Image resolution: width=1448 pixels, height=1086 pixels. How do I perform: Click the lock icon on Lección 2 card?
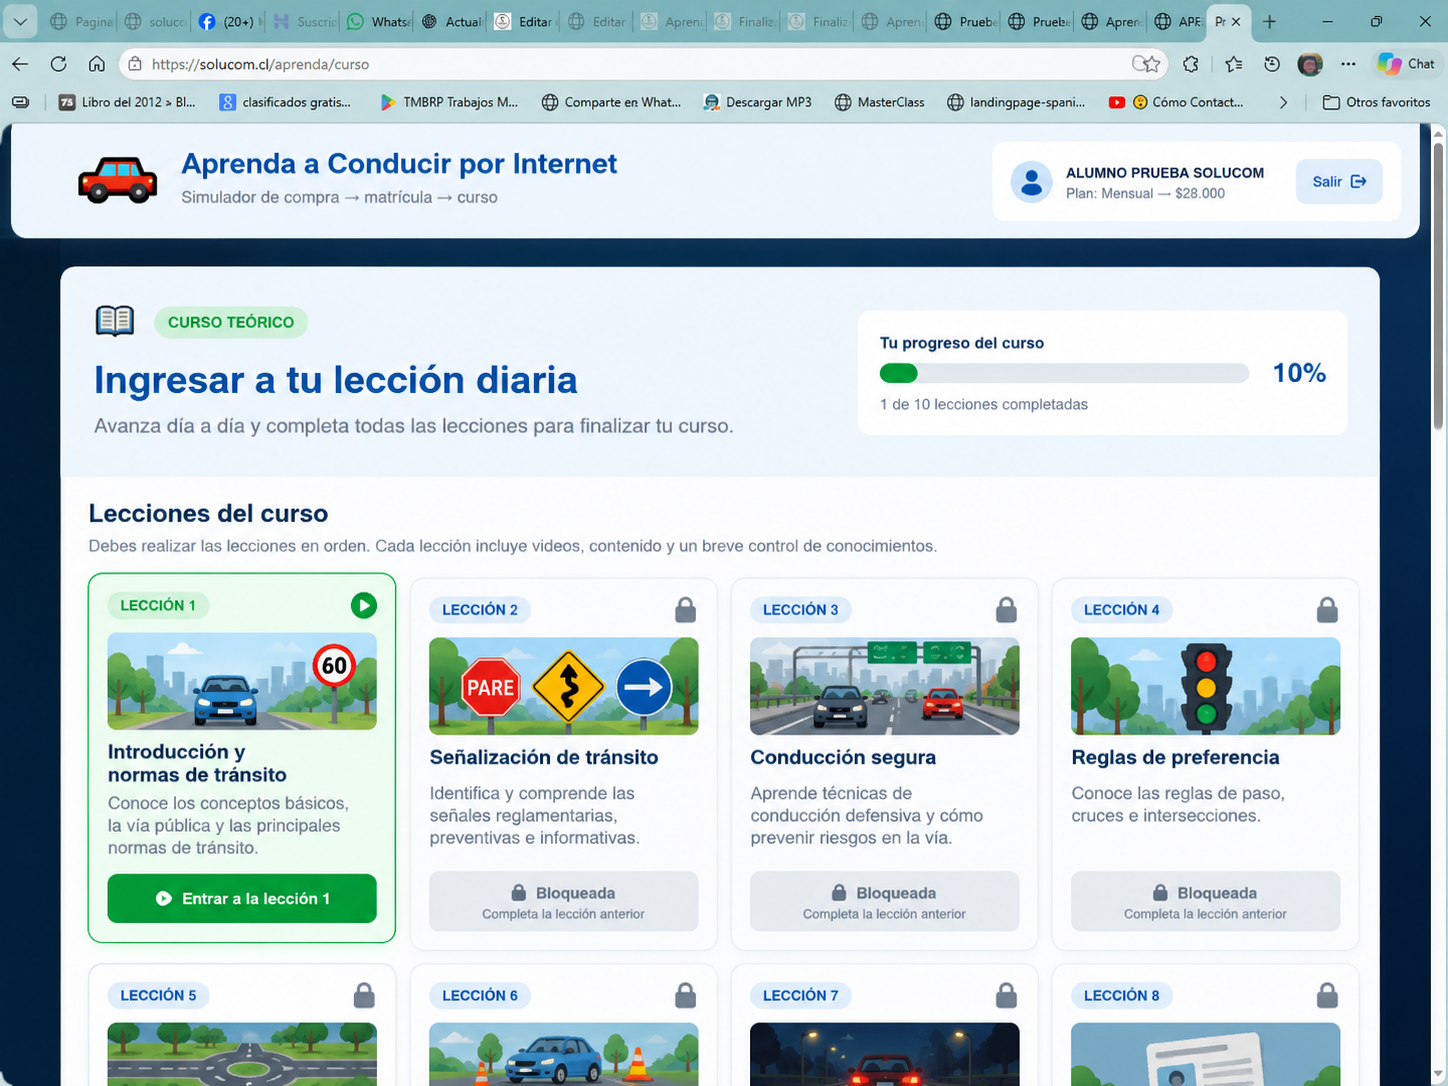coord(685,609)
